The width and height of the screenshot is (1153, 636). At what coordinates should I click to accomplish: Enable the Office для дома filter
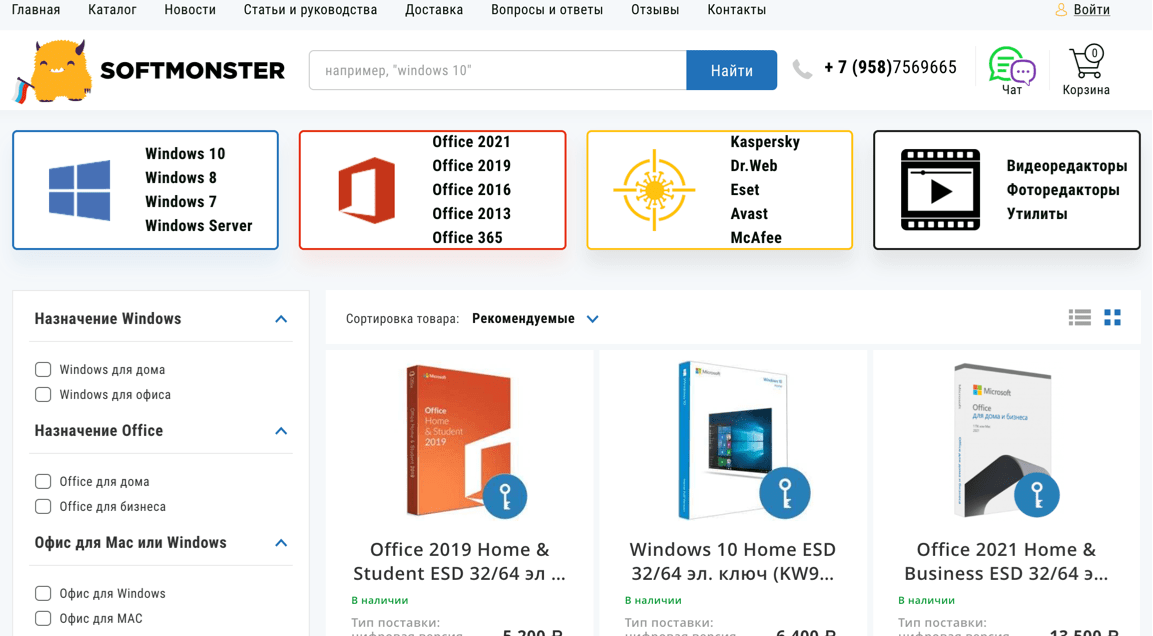point(43,481)
